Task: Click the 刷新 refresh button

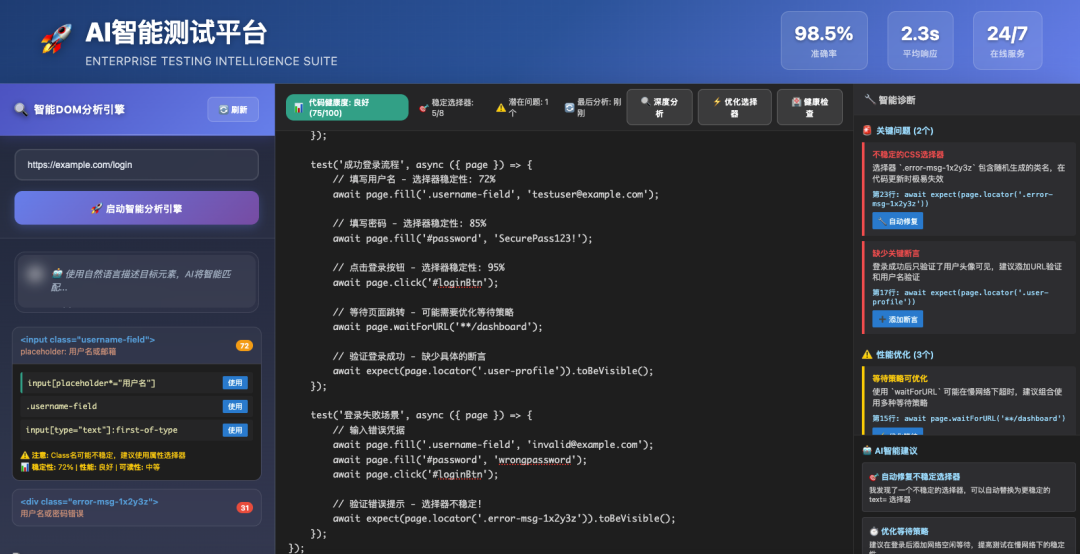Action: [x=233, y=110]
